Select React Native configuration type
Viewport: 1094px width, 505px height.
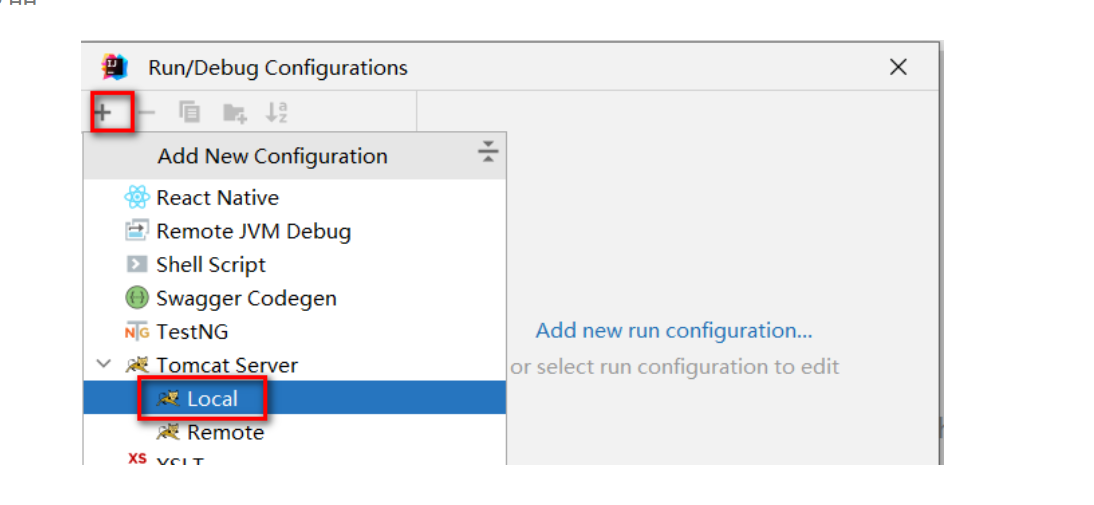pyautogui.click(x=294, y=198)
